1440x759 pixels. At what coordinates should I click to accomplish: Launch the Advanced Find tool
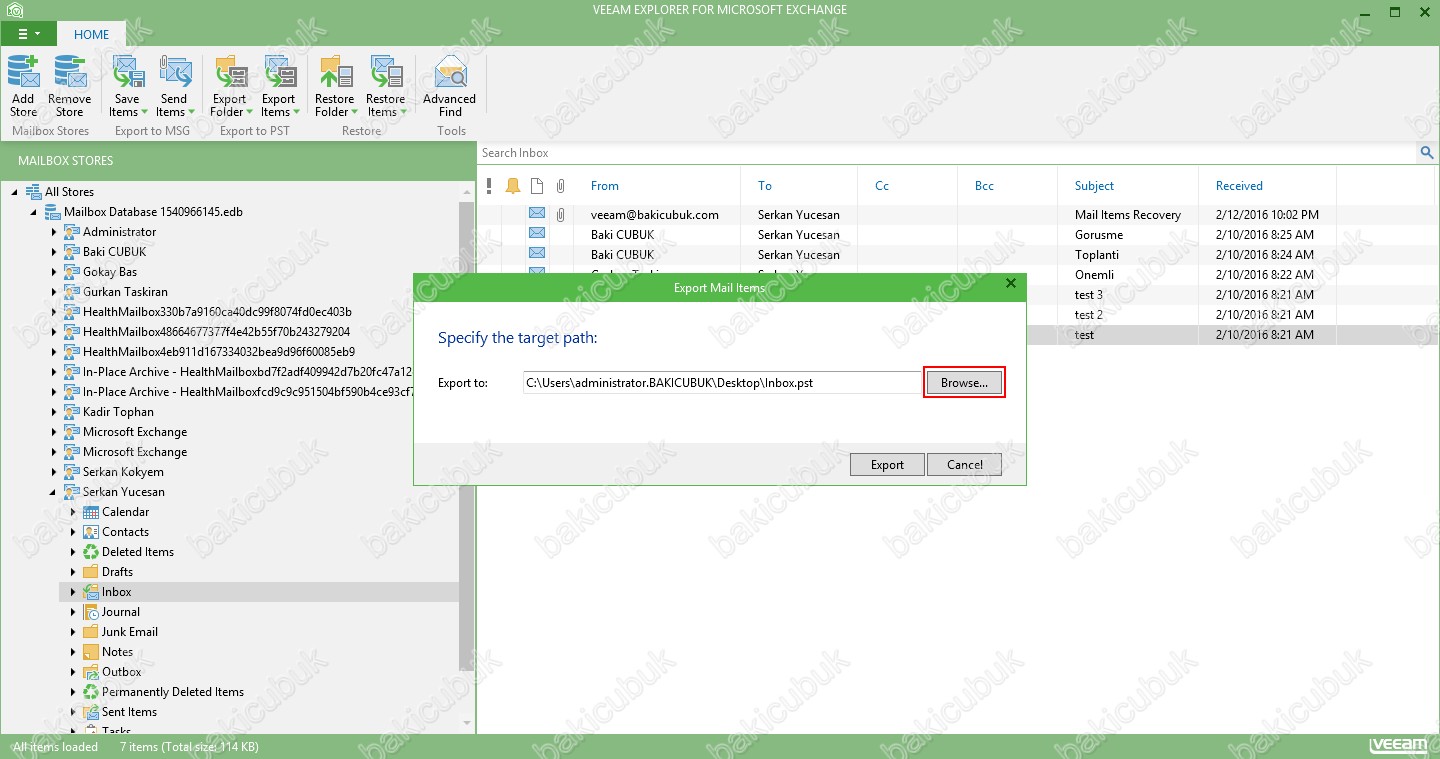pos(450,87)
